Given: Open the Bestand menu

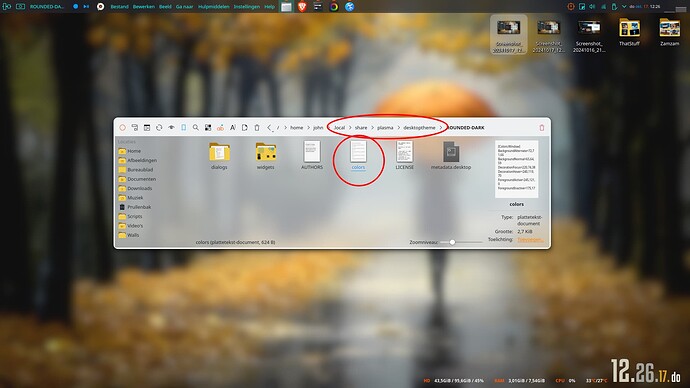Looking at the screenshot, I should (119, 7).
